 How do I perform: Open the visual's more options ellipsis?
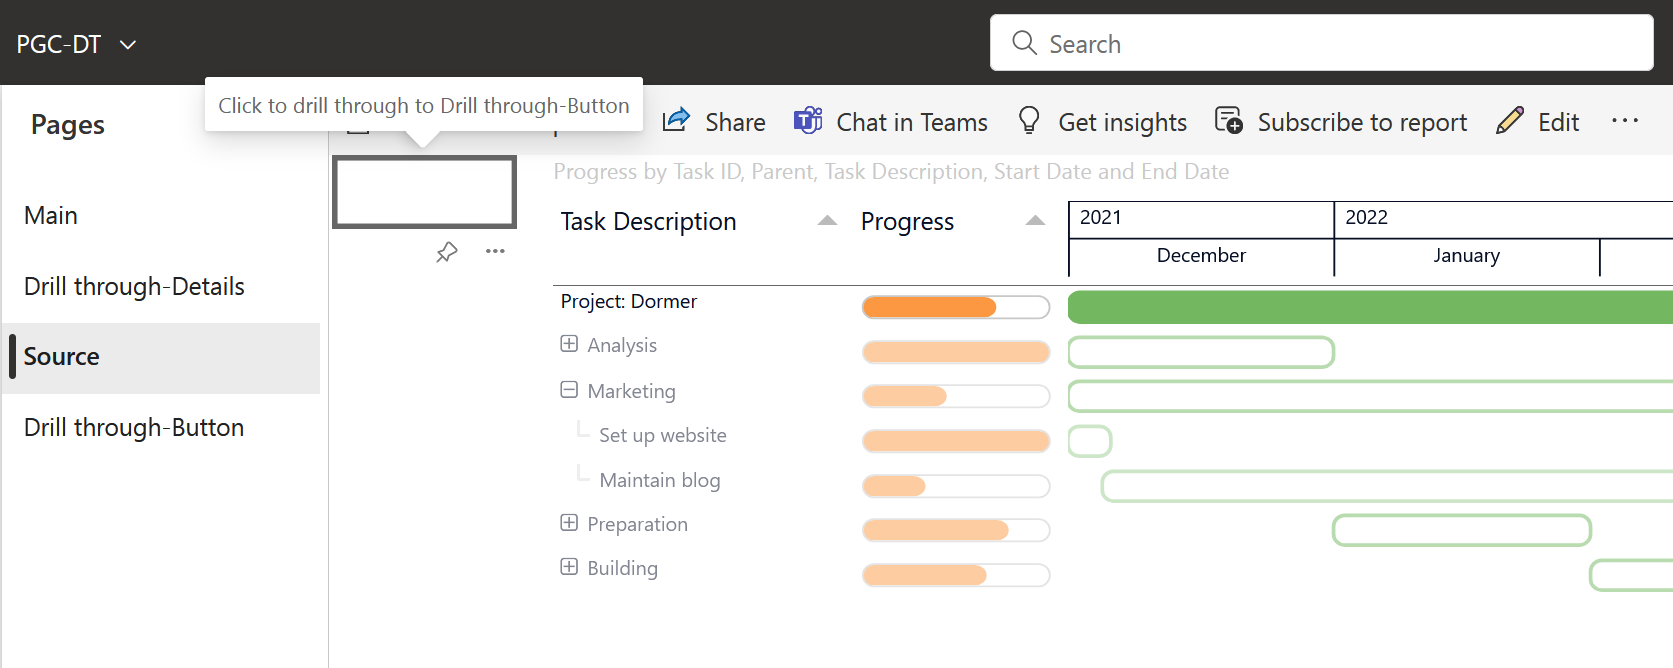495,252
